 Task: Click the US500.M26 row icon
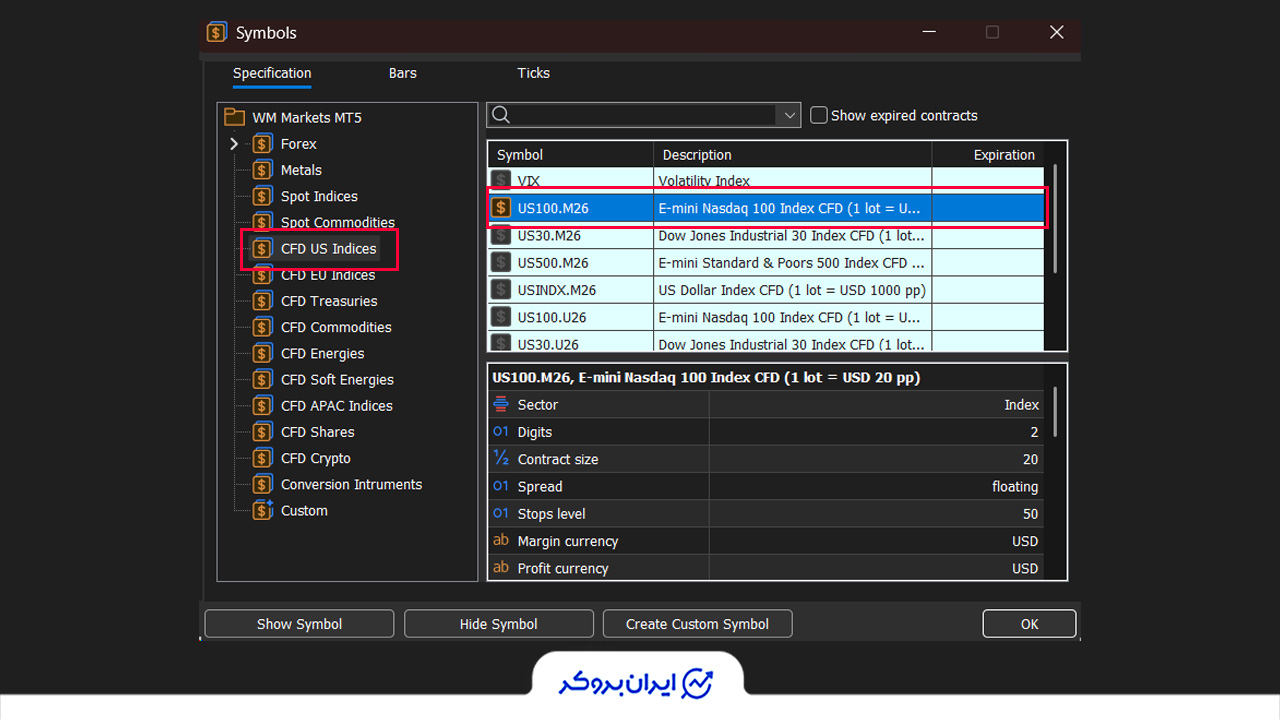coord(501,263)
